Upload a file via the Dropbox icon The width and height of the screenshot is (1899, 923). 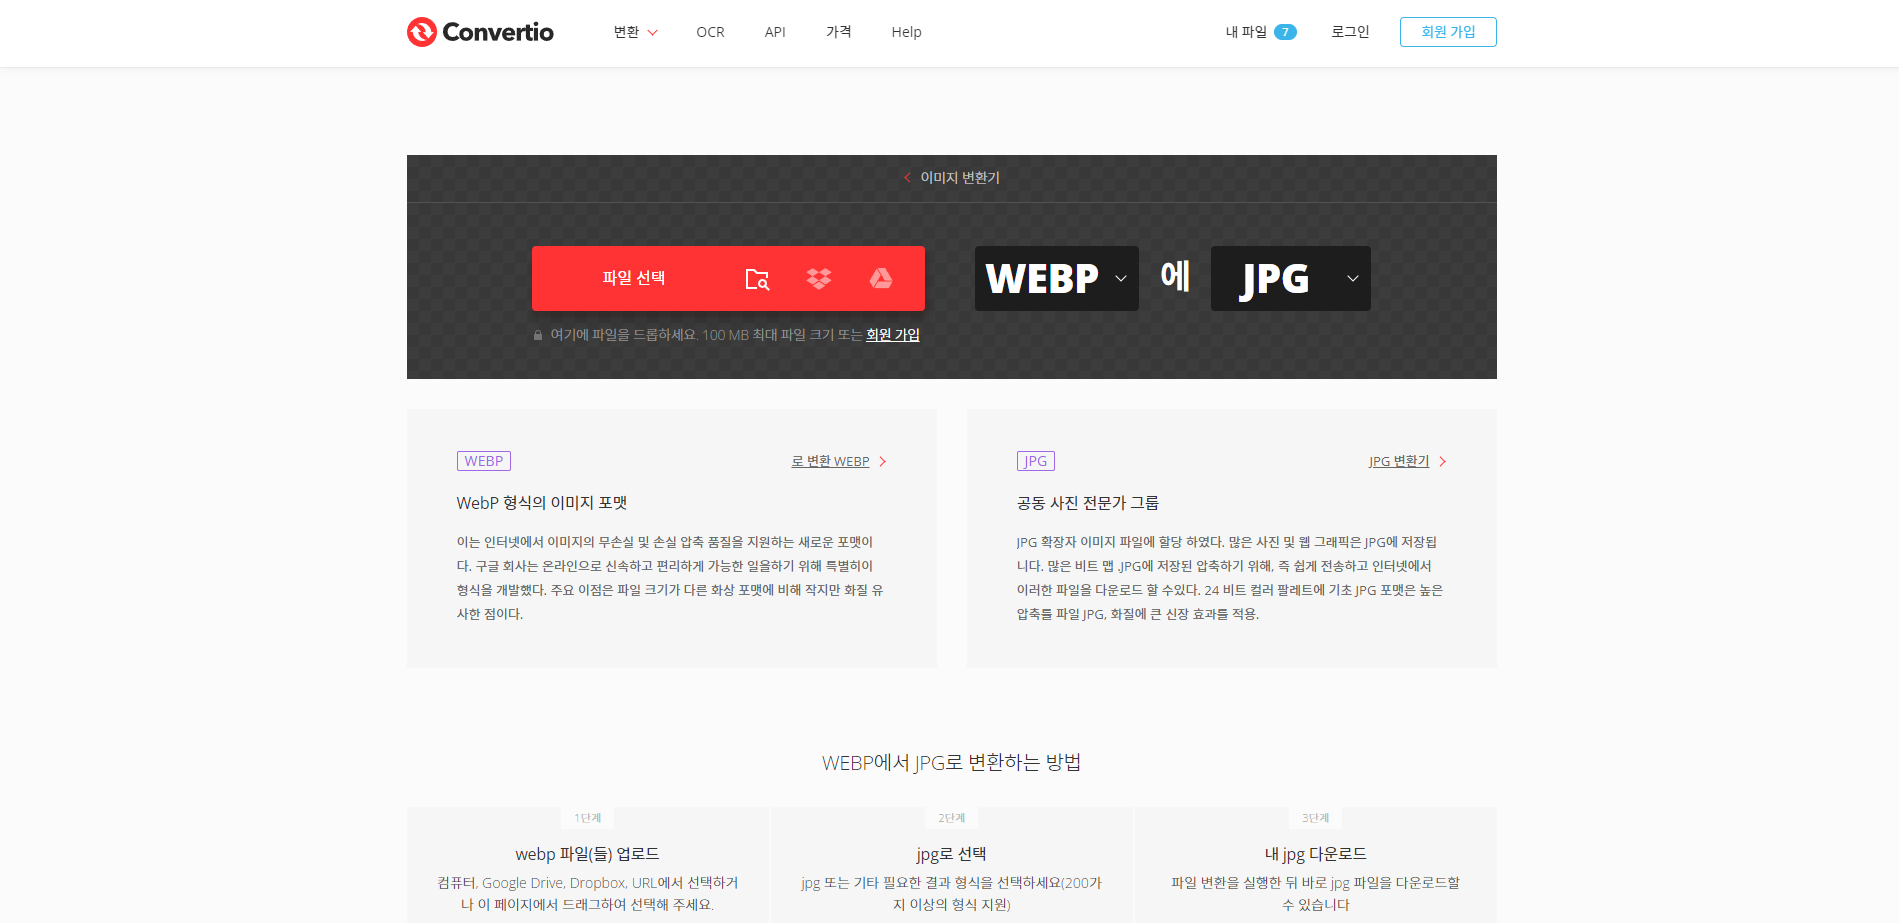click(819, 279)
